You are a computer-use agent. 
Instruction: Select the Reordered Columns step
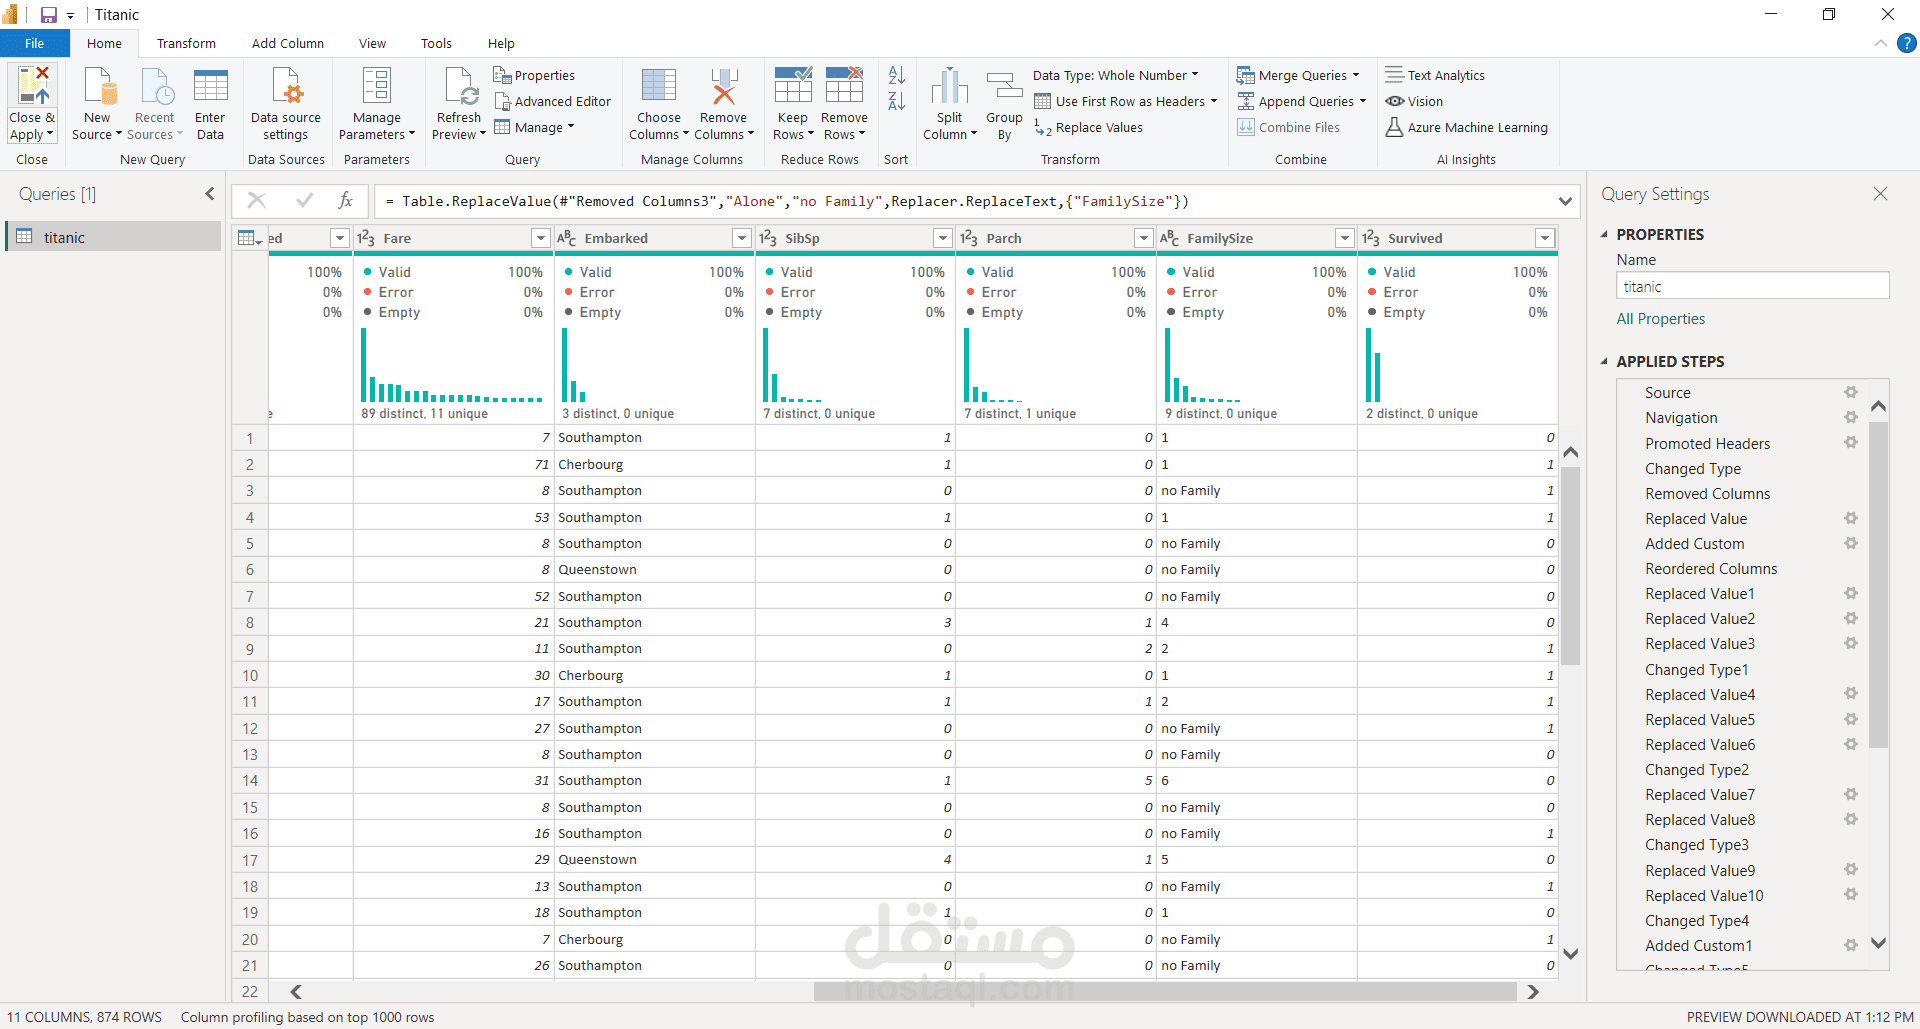(1712, 569)
